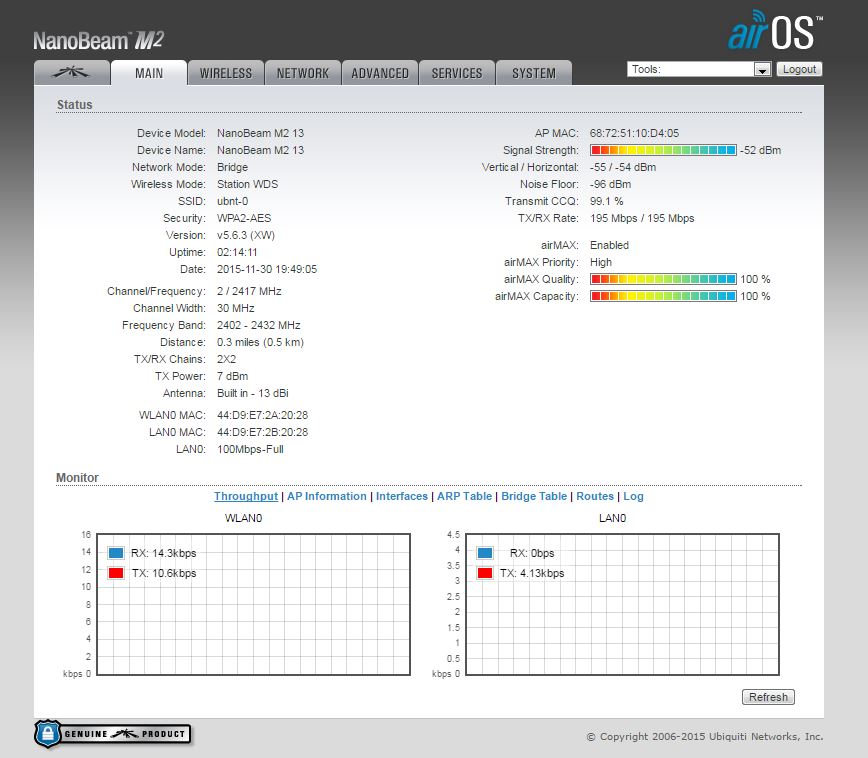The width and height of the screenshot is (868, 758).
Task: Click the WLAN0 red TX legend swatch
Action: click(116, 573)
